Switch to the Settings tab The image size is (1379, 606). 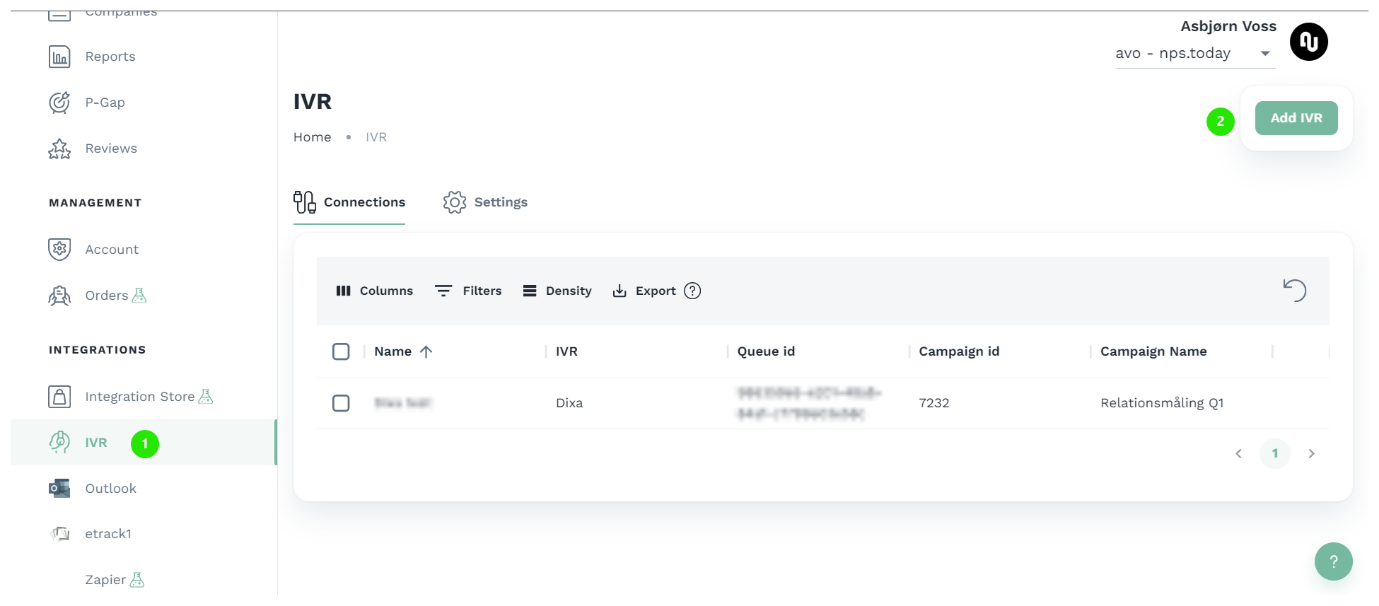click(486, 203)
